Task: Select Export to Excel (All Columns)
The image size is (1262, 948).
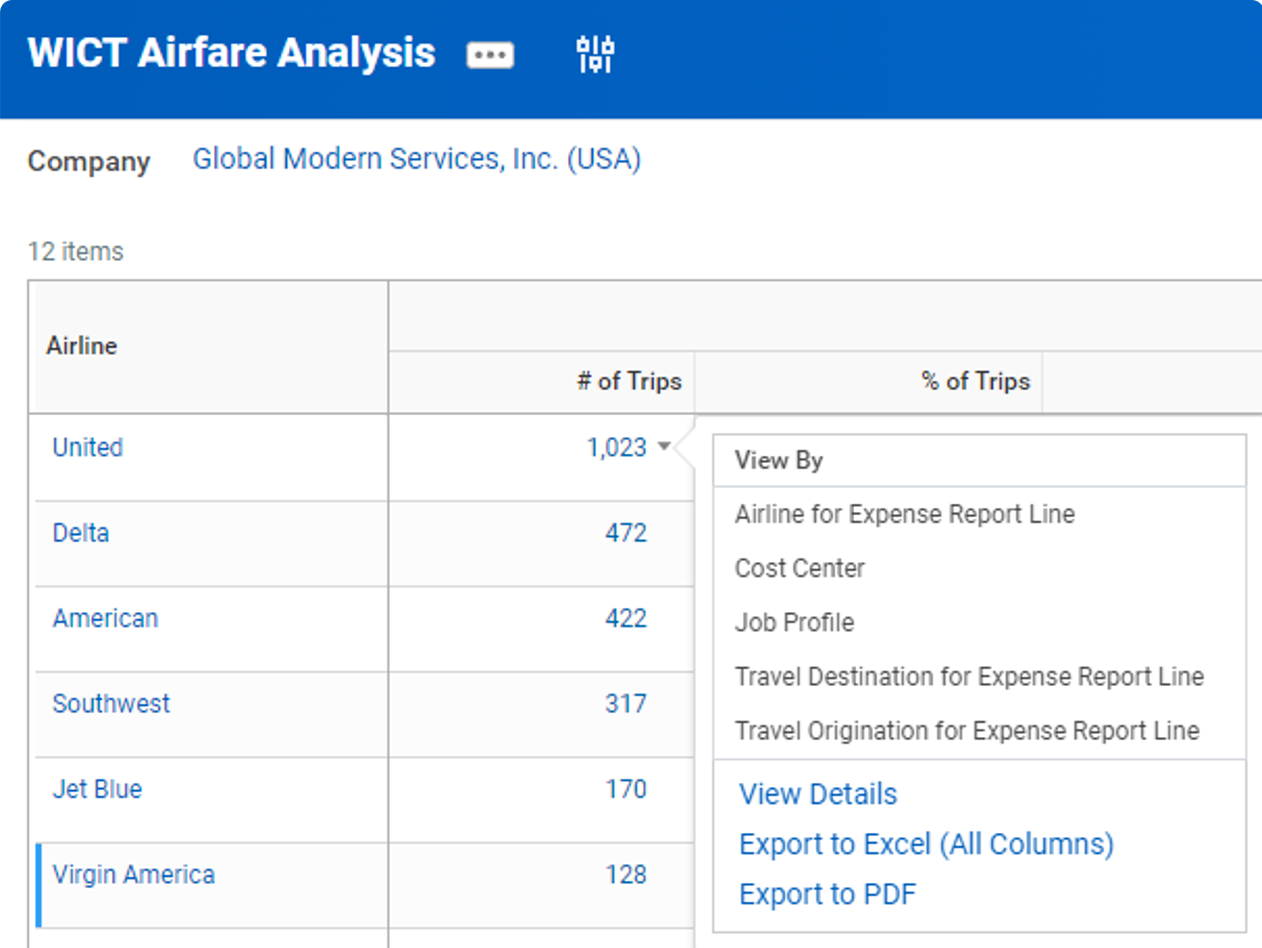Action: point(926,844)
